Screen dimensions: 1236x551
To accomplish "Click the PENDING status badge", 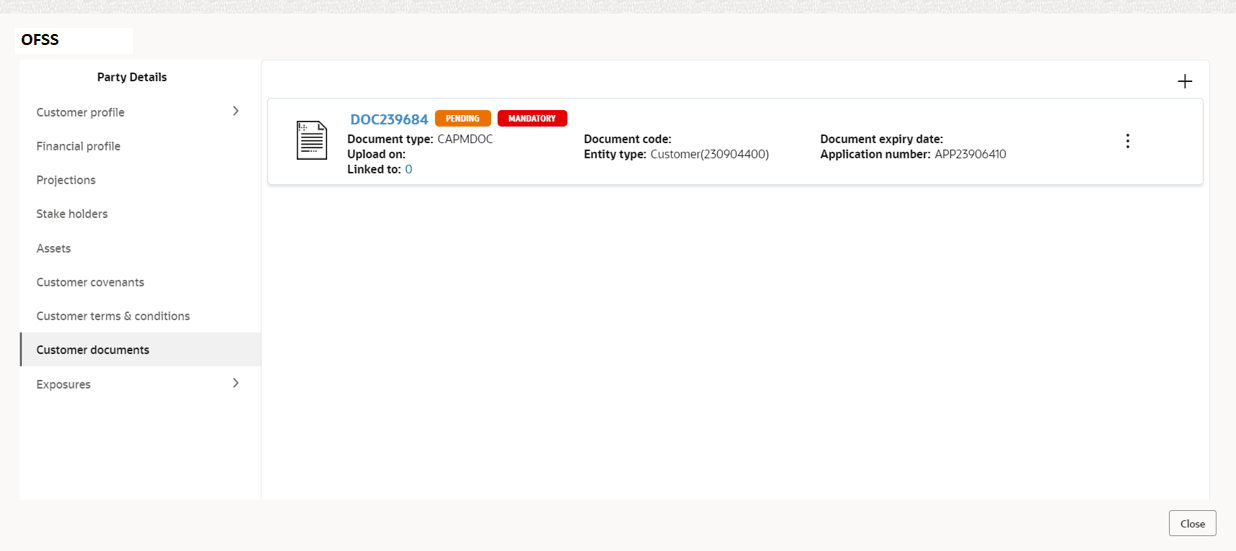I will [x=463, y=118].
